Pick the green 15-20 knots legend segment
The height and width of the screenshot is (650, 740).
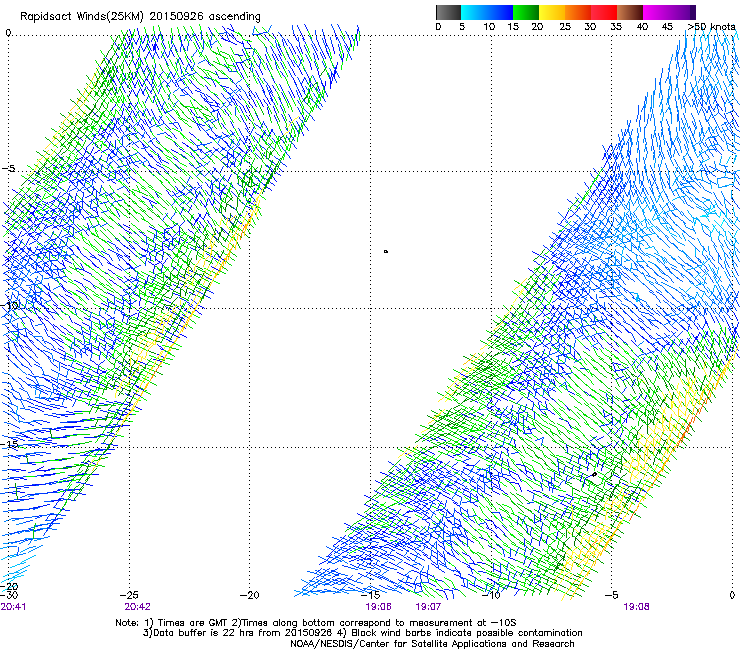(x=526, y=12)
